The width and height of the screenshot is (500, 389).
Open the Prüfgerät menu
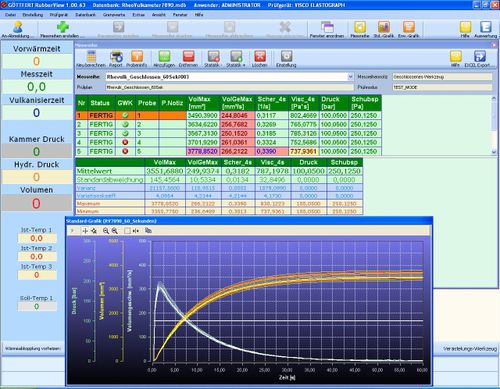click(x=59, y=15)
